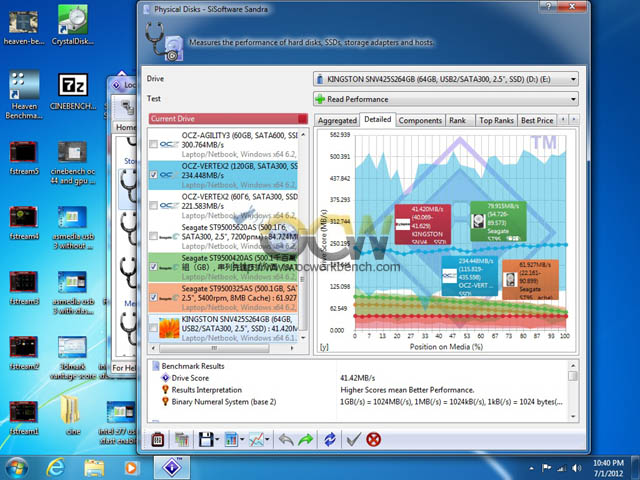Click the grey report pages toolbar icon

click(182, 440)
